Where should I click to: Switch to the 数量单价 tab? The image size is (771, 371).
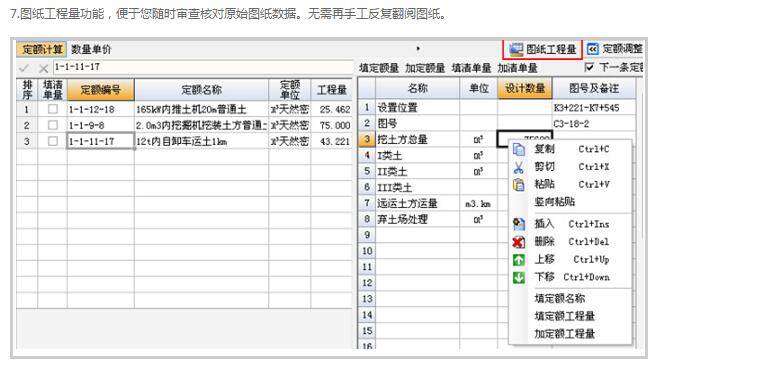[91, 50]
